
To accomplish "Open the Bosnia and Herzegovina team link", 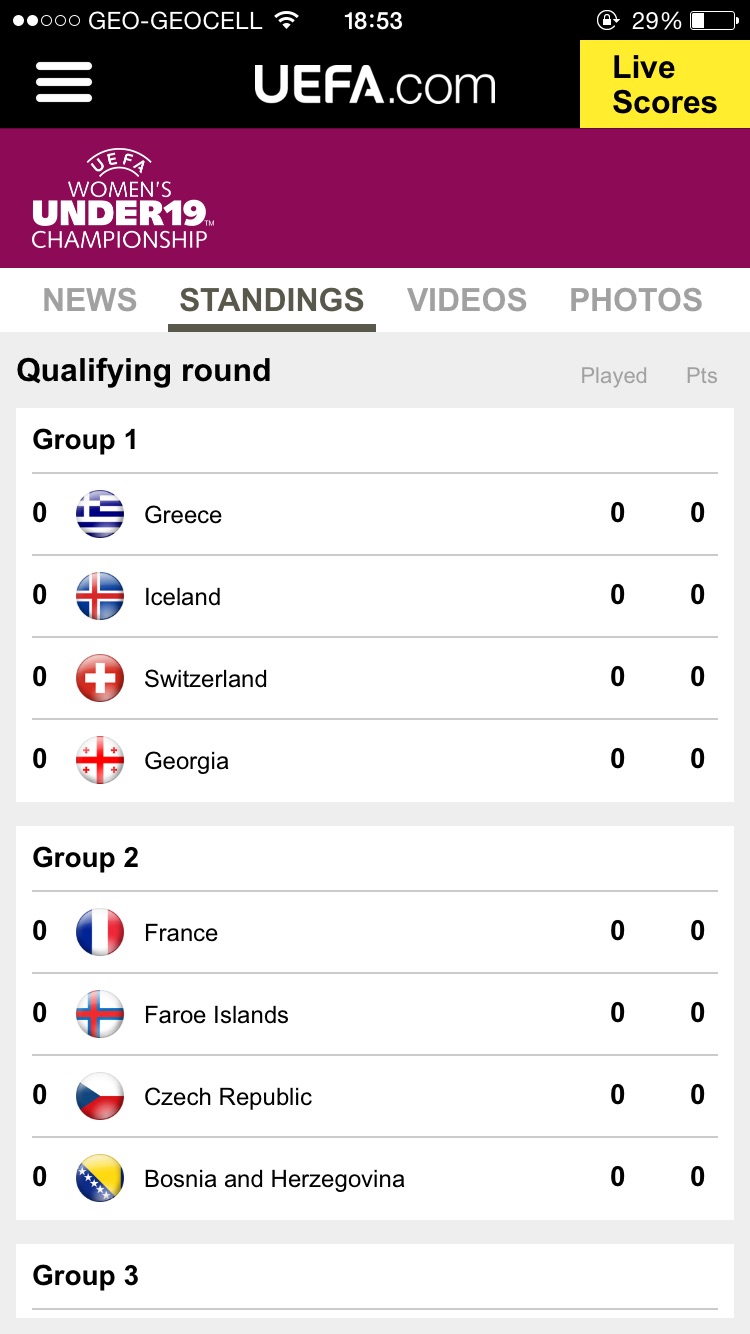I will click(274, 1179).
